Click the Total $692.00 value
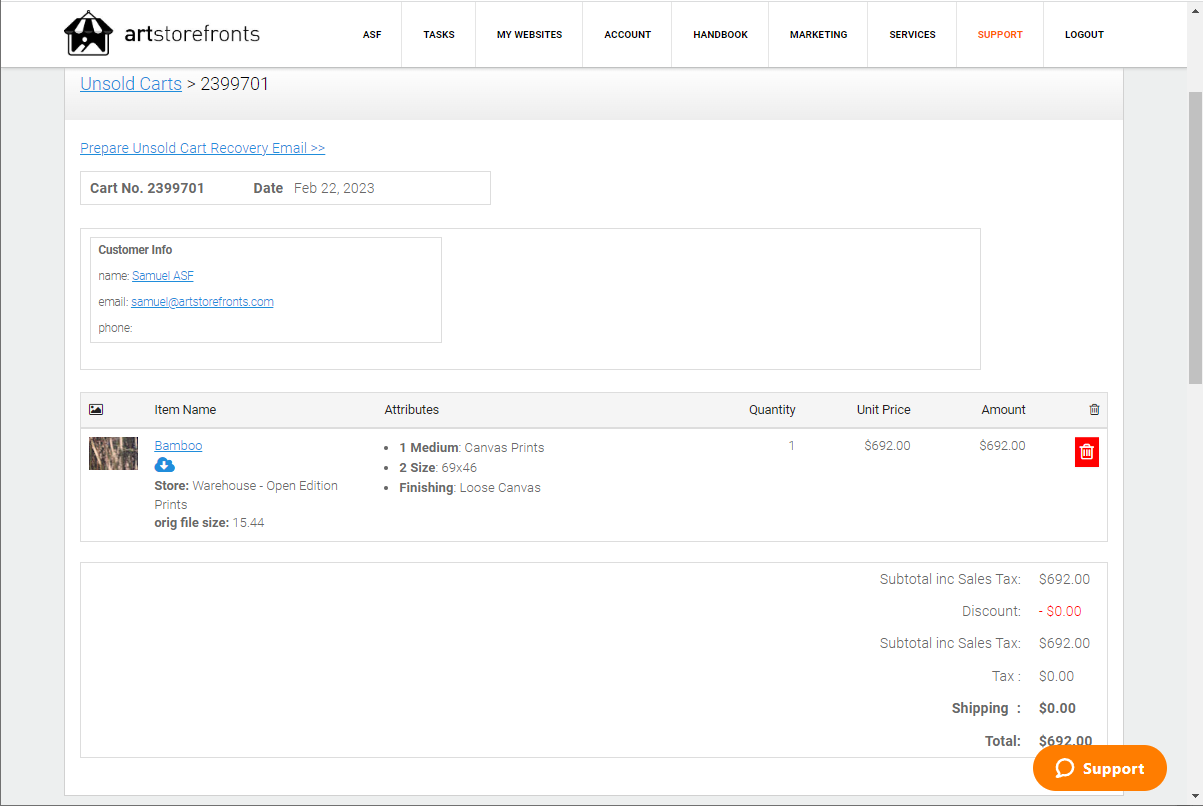The image size is (1203, 806). [x=1065, y=741]
